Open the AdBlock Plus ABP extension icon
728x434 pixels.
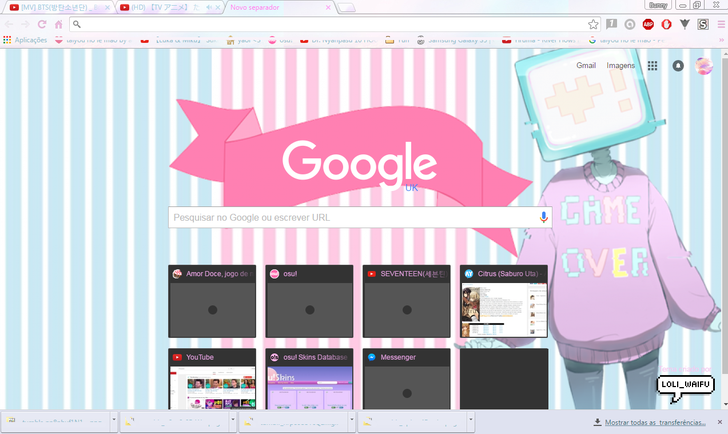tap(648, 24)
